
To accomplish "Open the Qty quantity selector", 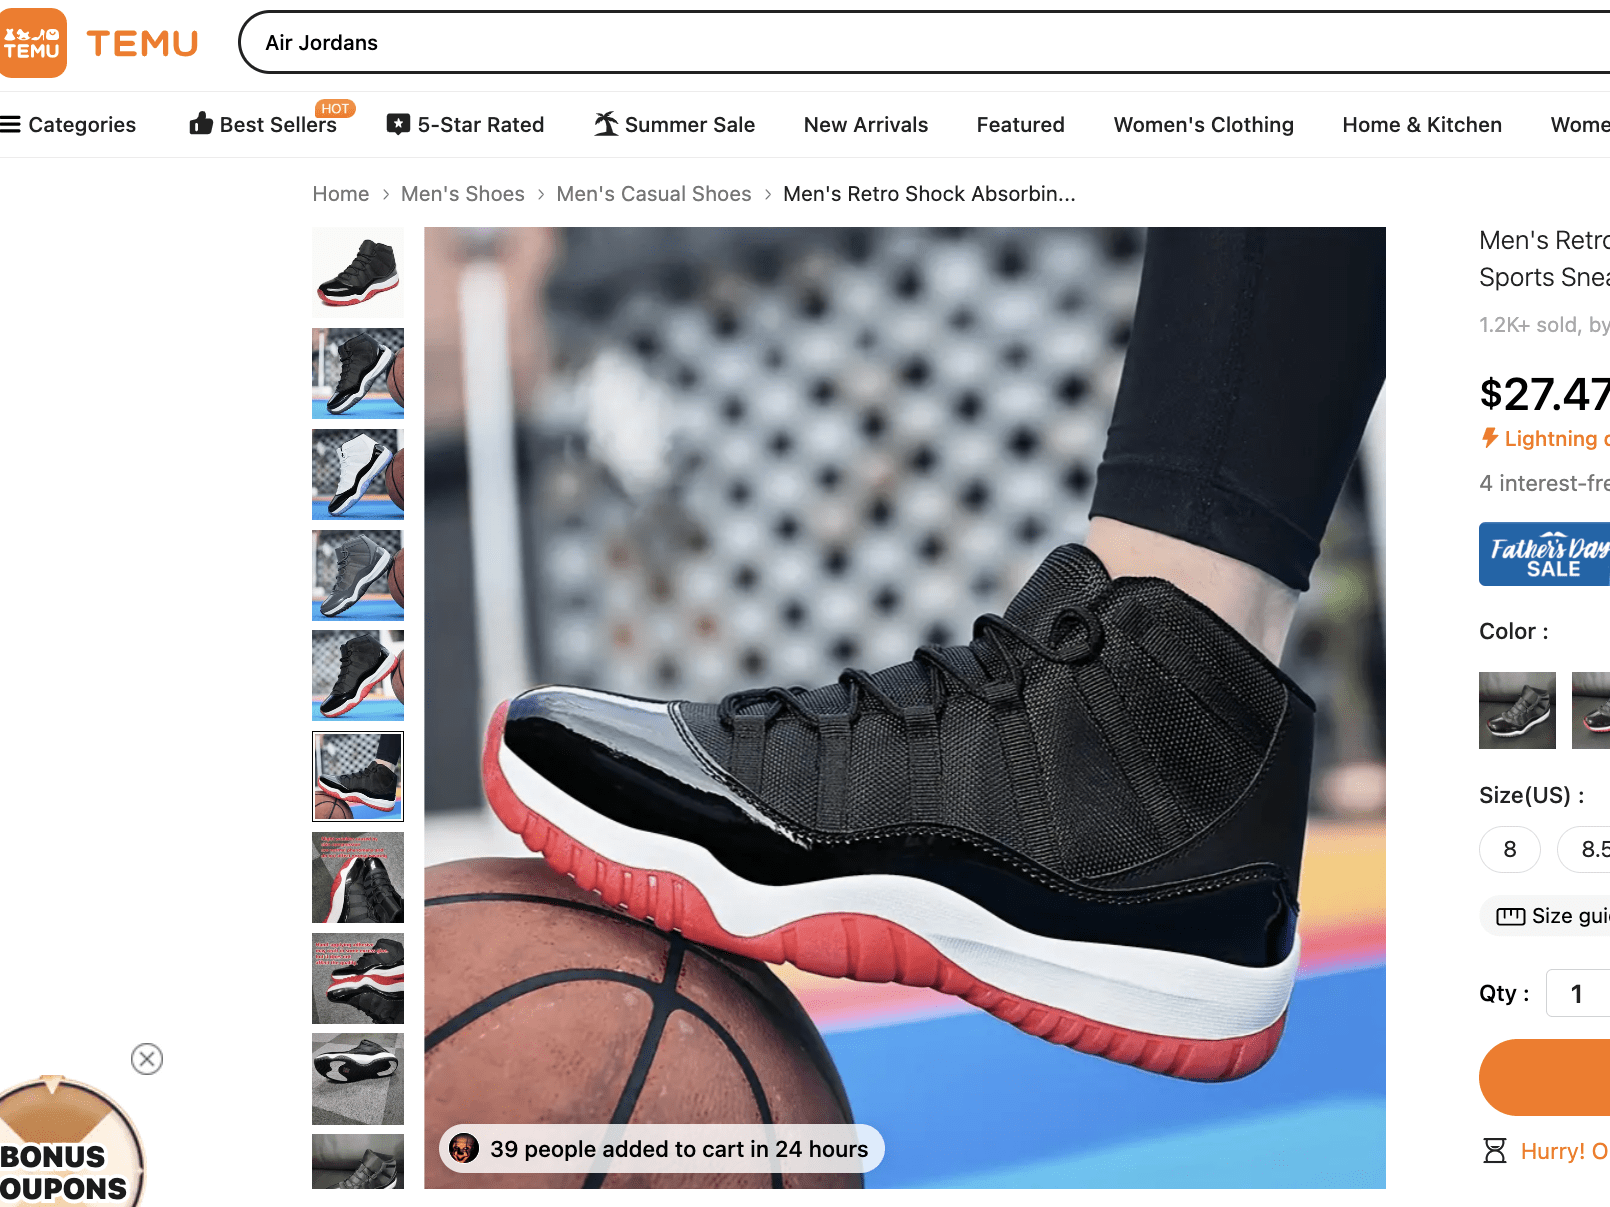I will pyautogui.click(x=1578, y=993).
